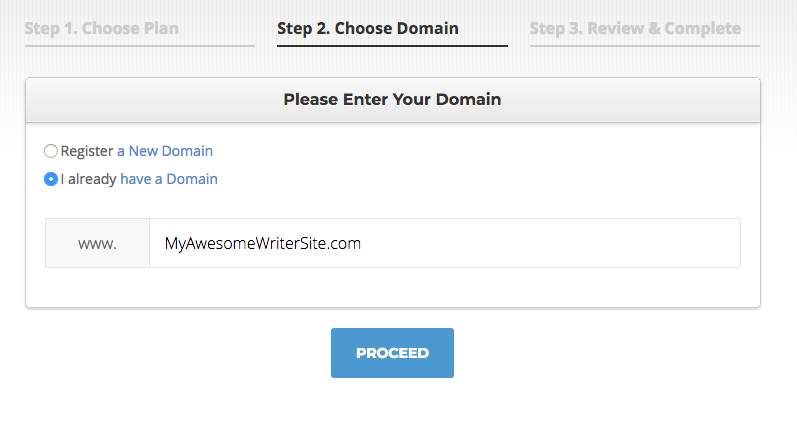Image resolution: width=797 pixels, height=427 pixels.
Task: Click the underline beneath Step 3. Review & Complete
Action: 645,46
